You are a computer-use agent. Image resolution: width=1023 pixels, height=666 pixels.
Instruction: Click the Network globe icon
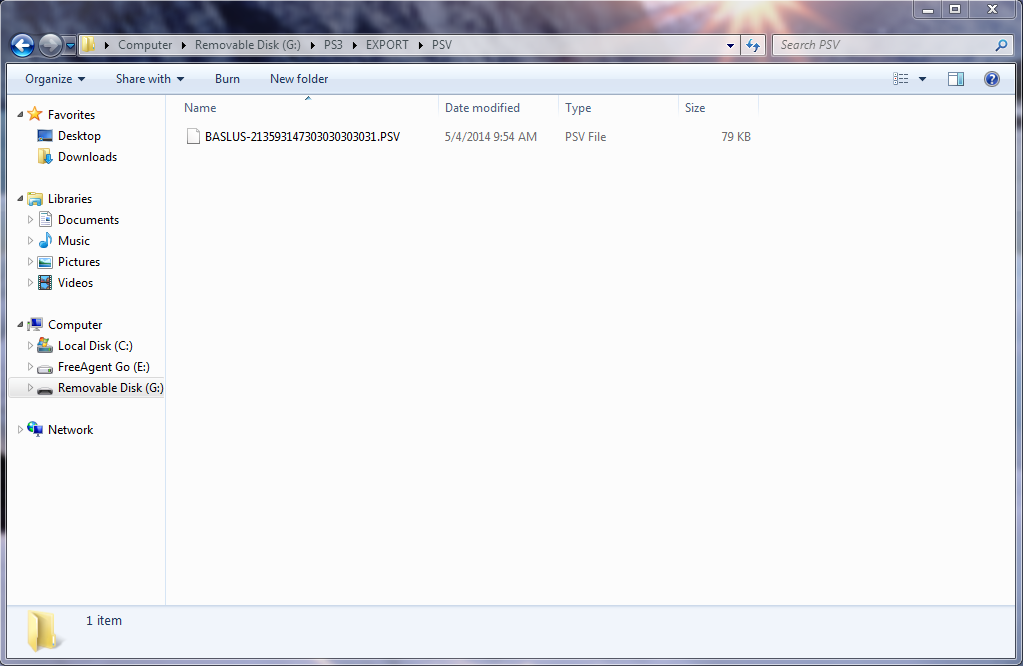[x=35, y=429]
